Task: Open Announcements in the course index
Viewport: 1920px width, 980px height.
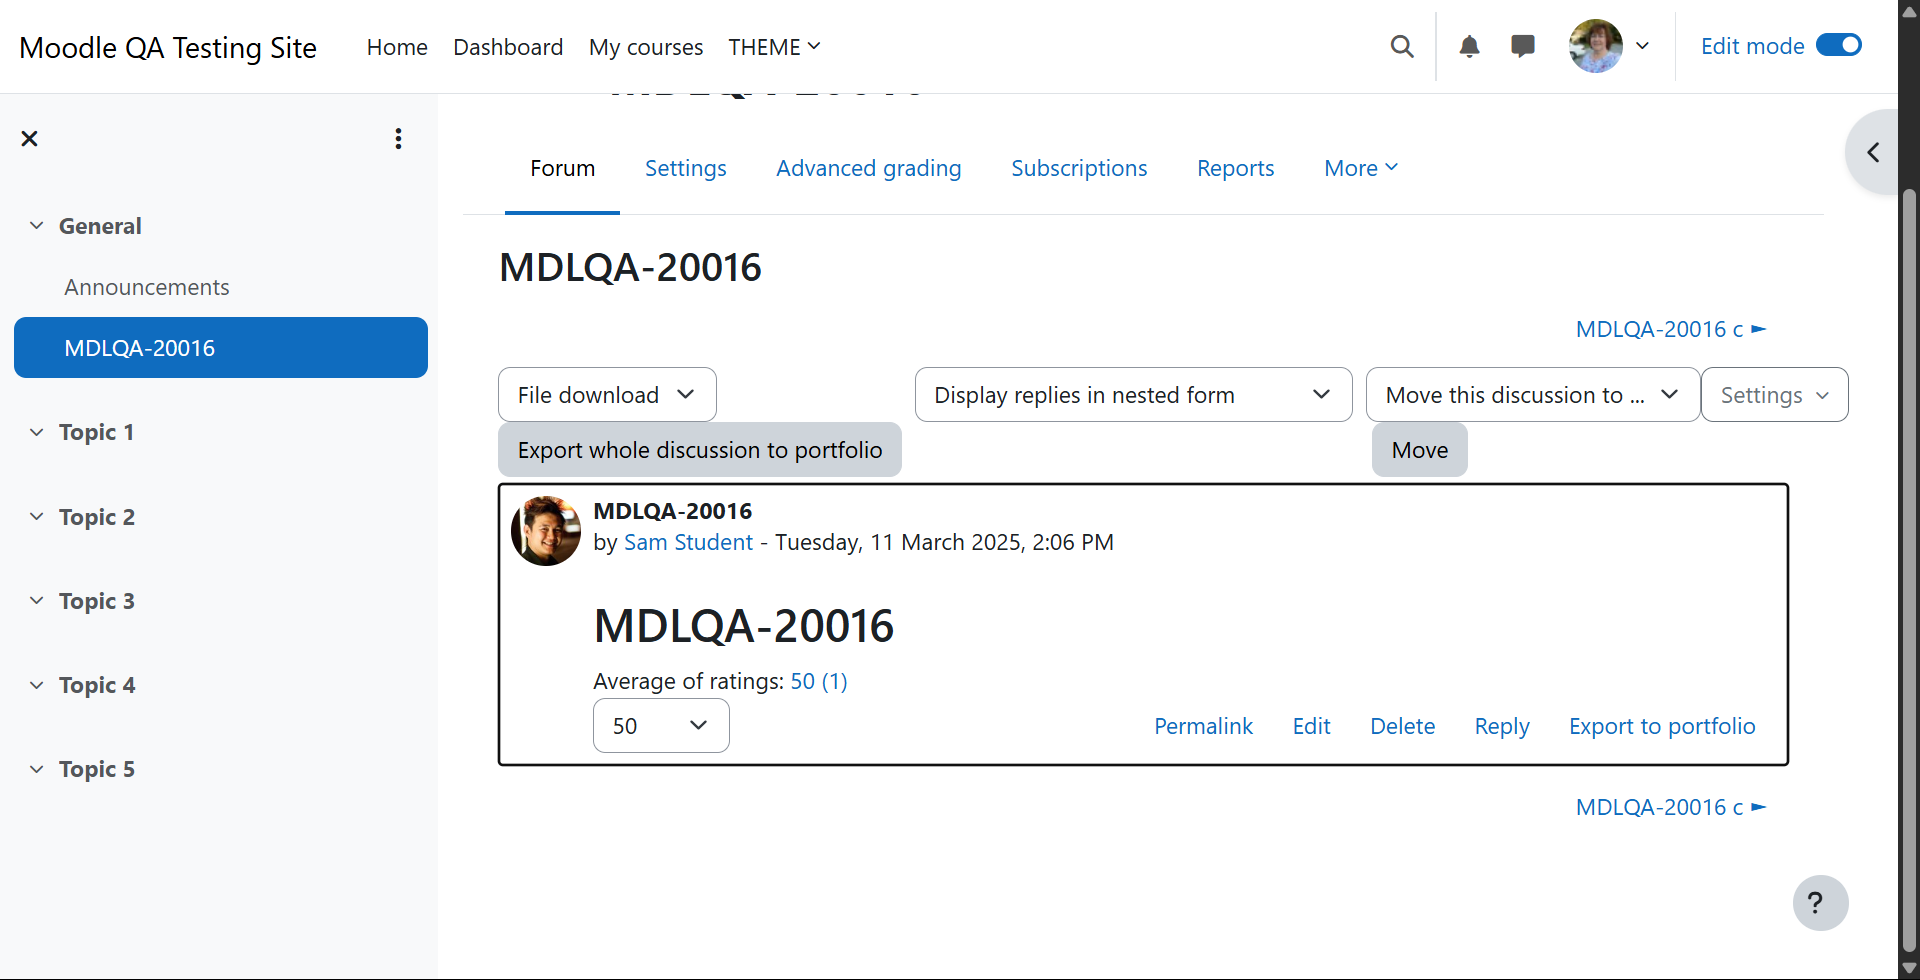Action: tap(147, 287)
